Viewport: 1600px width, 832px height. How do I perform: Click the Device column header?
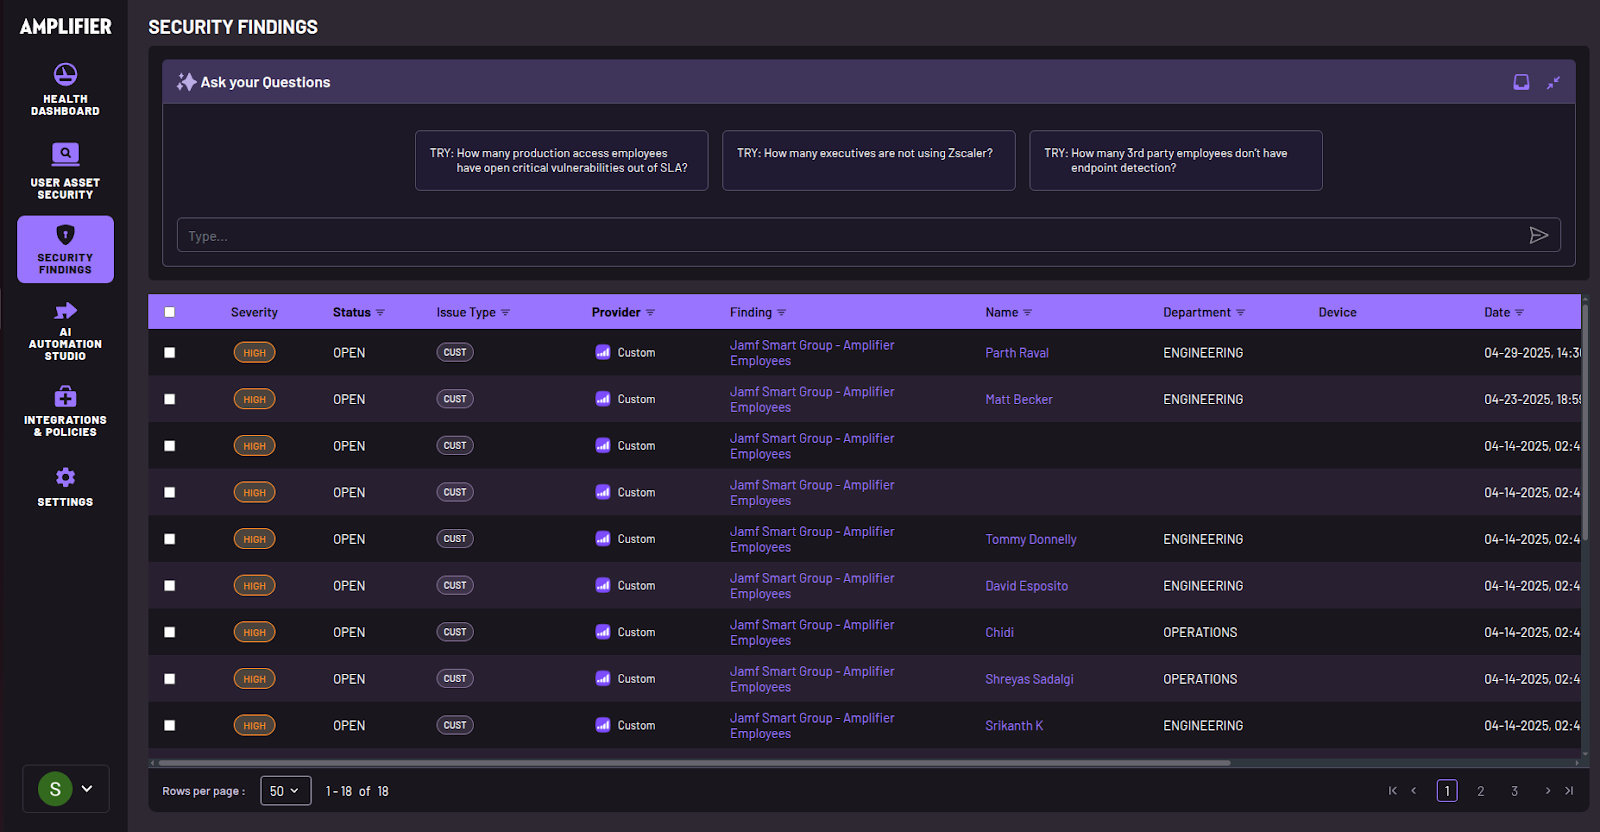click(x=1337, y=312)
